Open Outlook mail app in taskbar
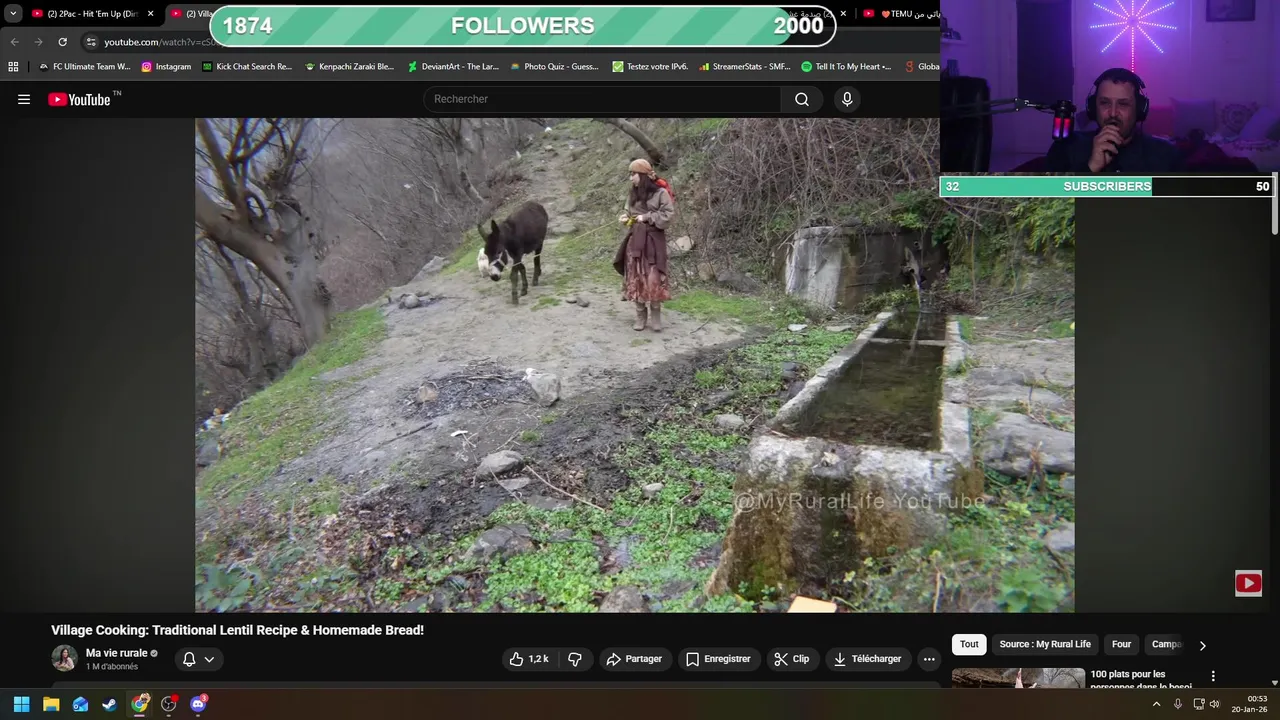The image size is (1280, 720). (80, 704)
